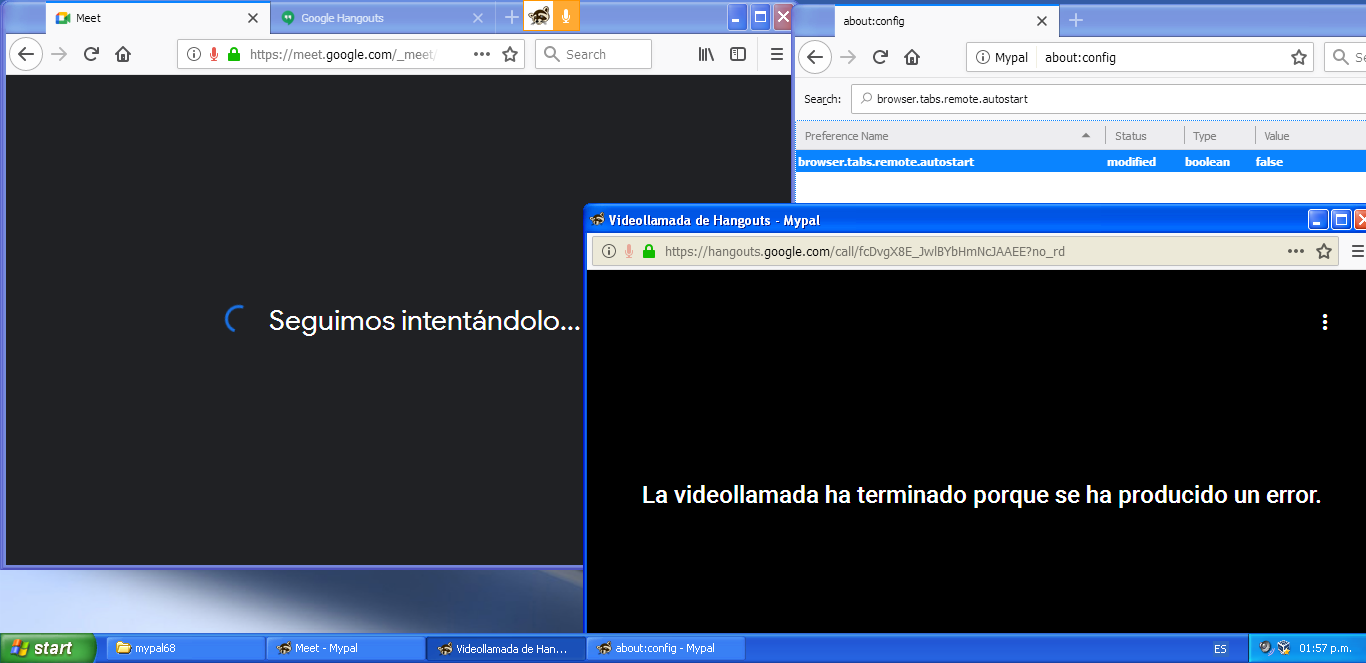Sort by Value column header
1366x663 pixels.
1310,136
